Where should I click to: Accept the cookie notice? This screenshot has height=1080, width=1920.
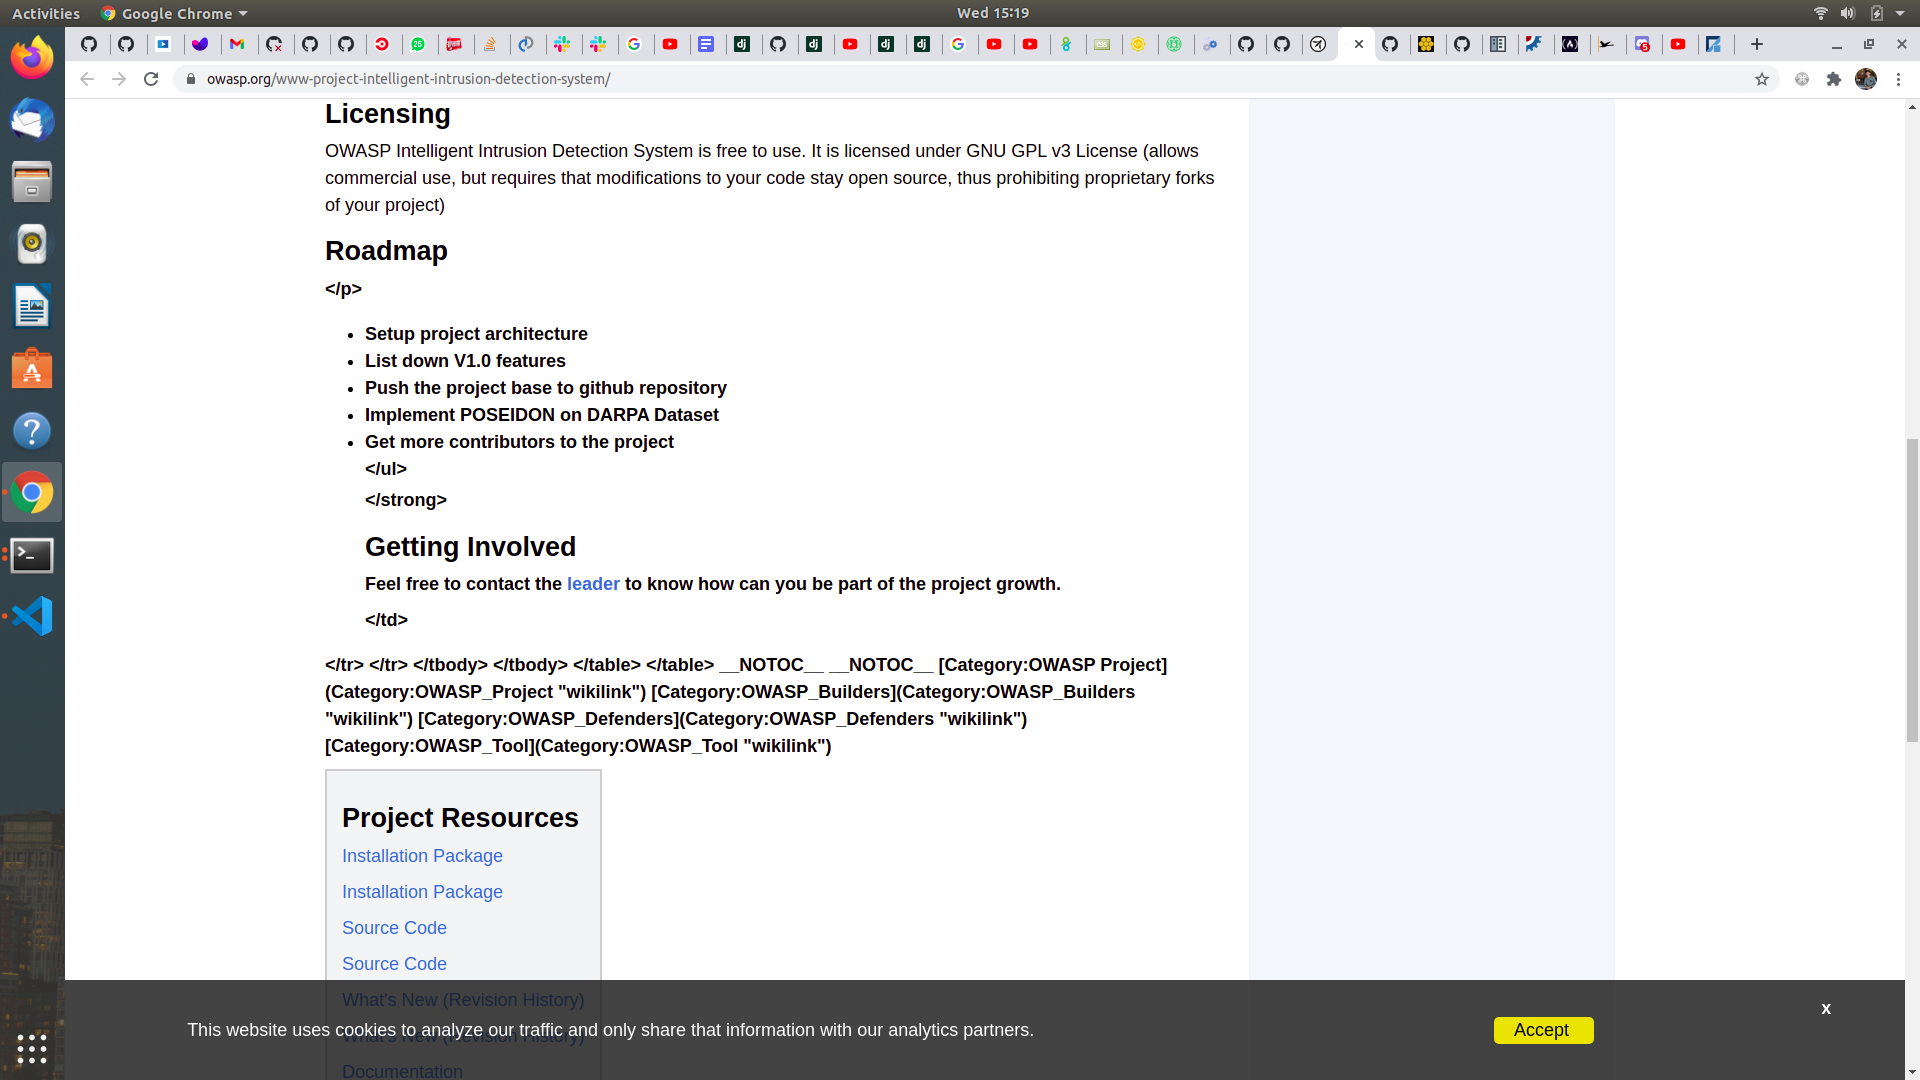tap(1543, 1030)
